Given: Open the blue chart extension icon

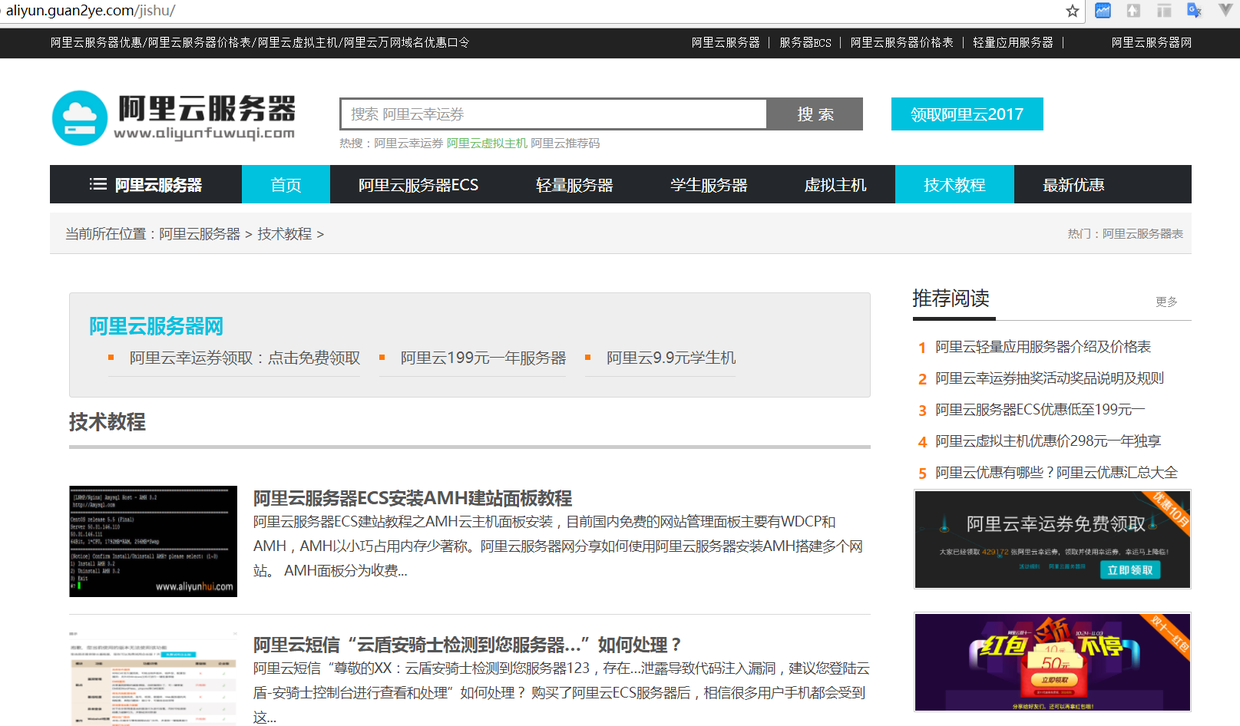Looking at the screenshot, I should click(x=1103, y=11).
